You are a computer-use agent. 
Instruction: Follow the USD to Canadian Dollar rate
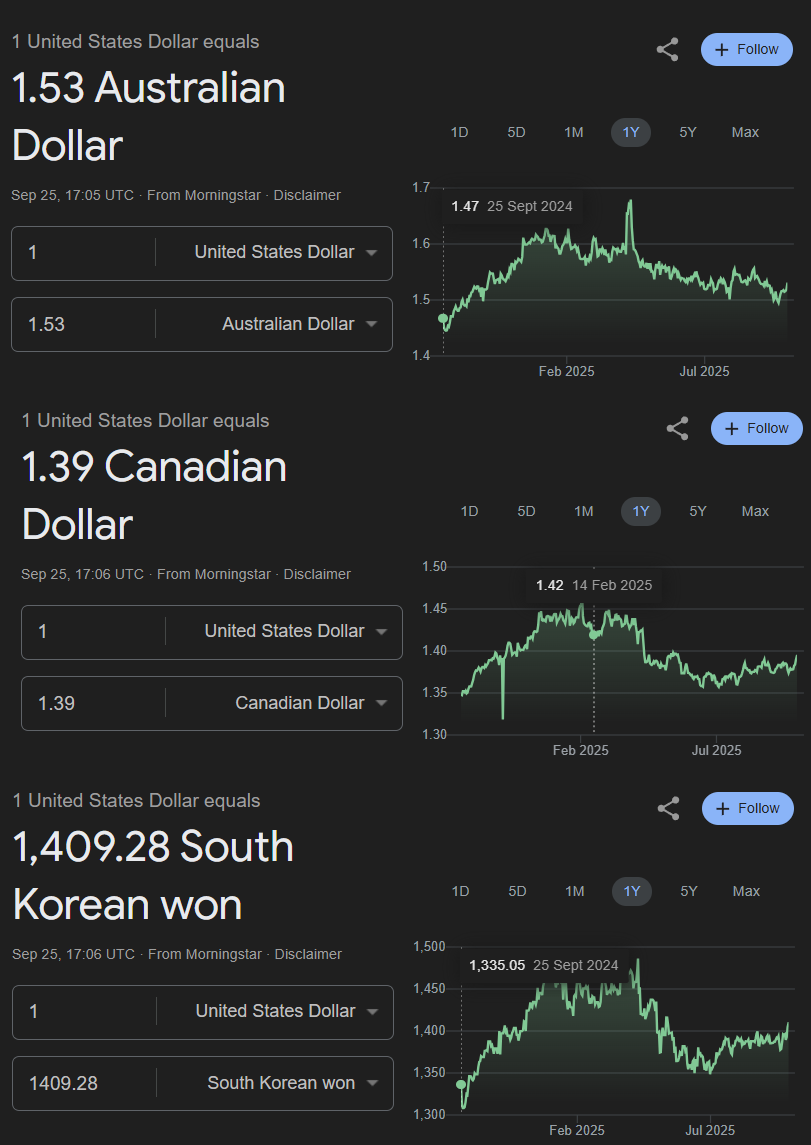(757, 429)
